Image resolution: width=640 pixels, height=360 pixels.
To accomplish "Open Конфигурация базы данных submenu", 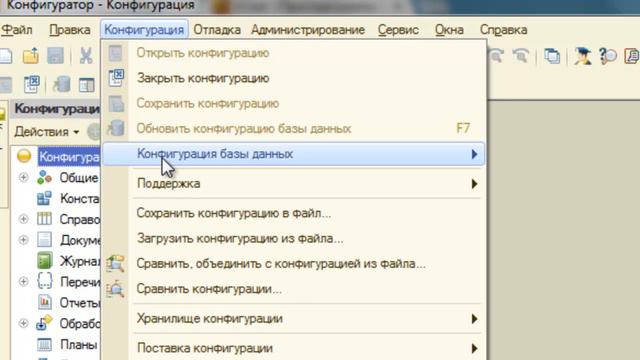I will pos(293,154).
